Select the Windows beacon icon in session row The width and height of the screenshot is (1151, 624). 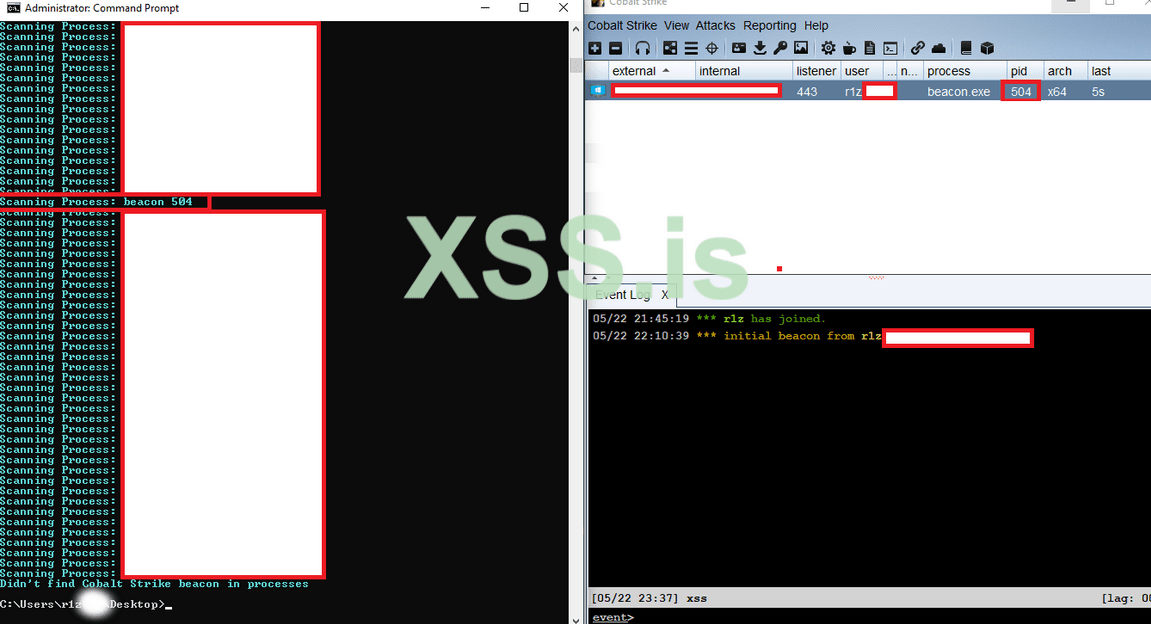click(x=598, y=91)
